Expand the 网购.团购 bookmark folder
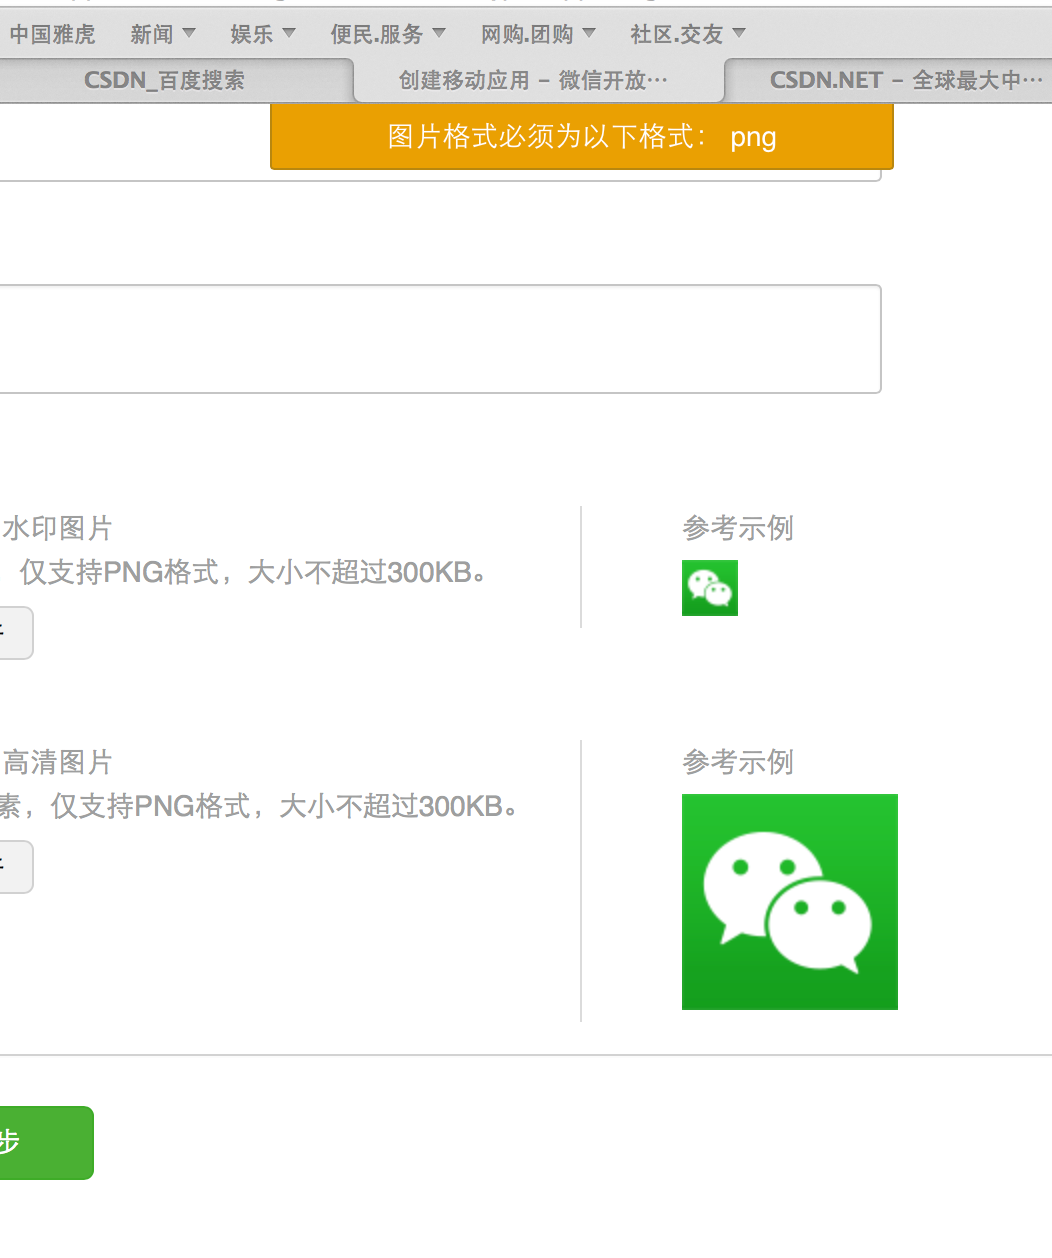This screenshot has height=1258, width=1052. (x=538, y=34)
